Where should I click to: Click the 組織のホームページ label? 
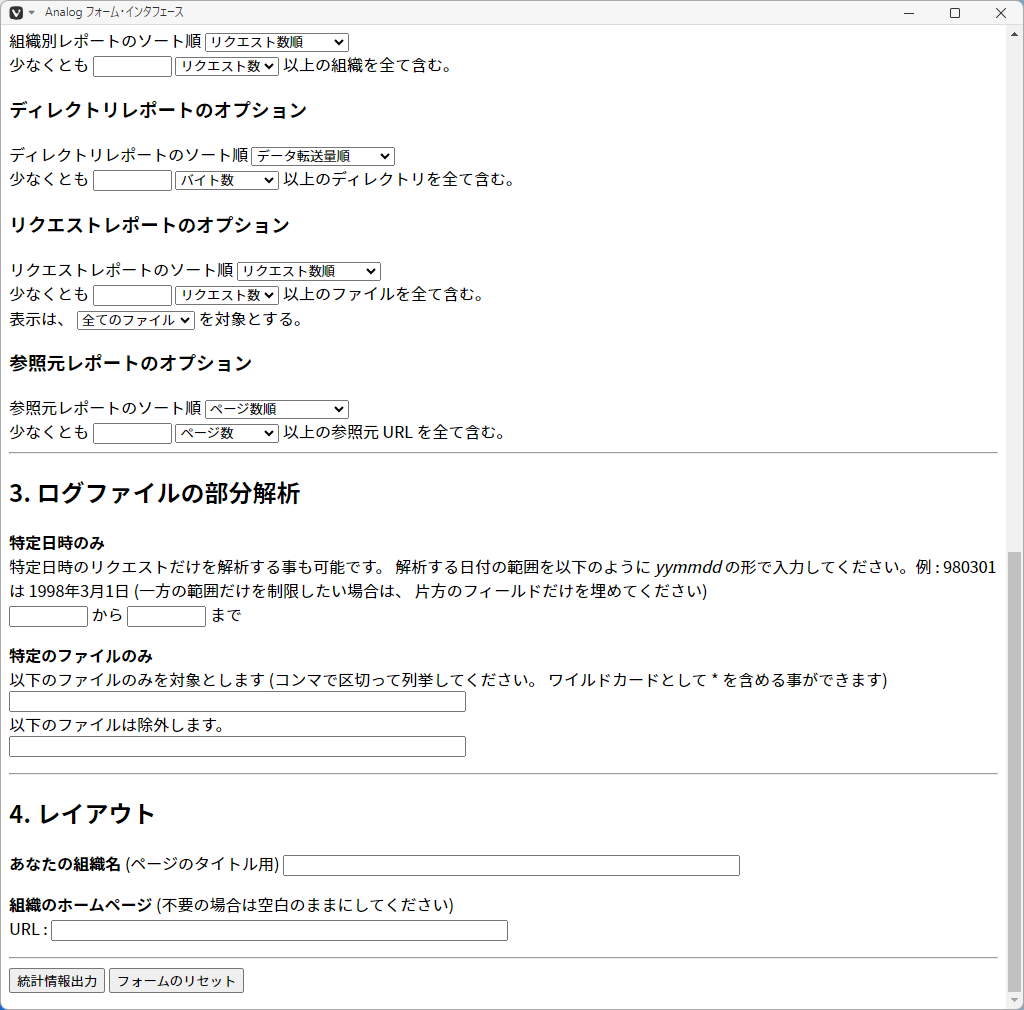pyautogui.click(x=81, y=906)
